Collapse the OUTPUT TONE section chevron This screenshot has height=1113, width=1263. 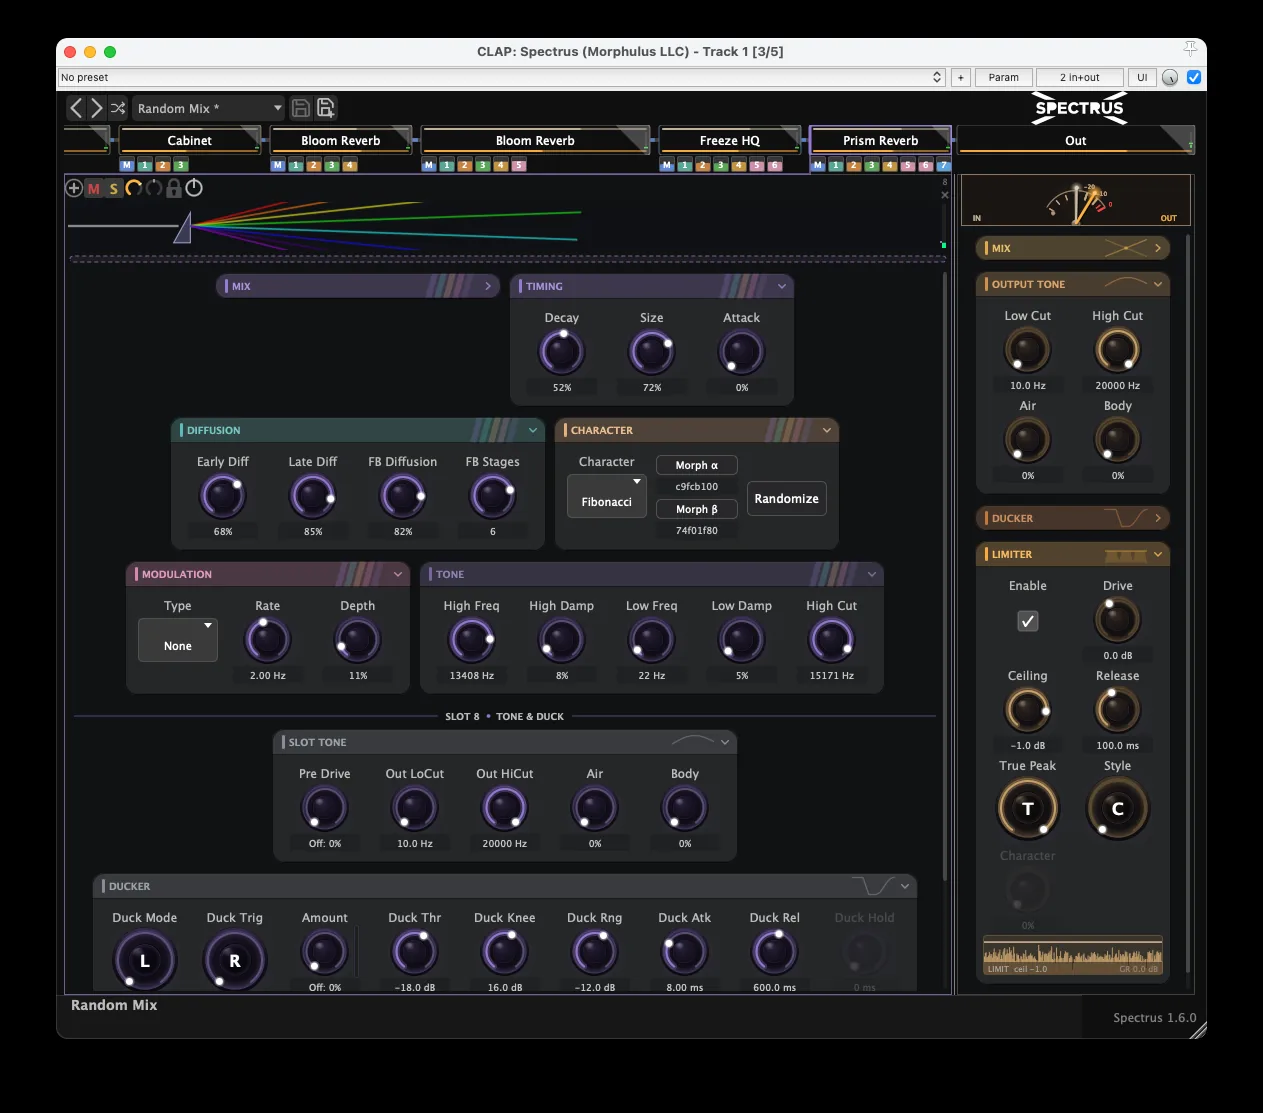(1158, 284)
